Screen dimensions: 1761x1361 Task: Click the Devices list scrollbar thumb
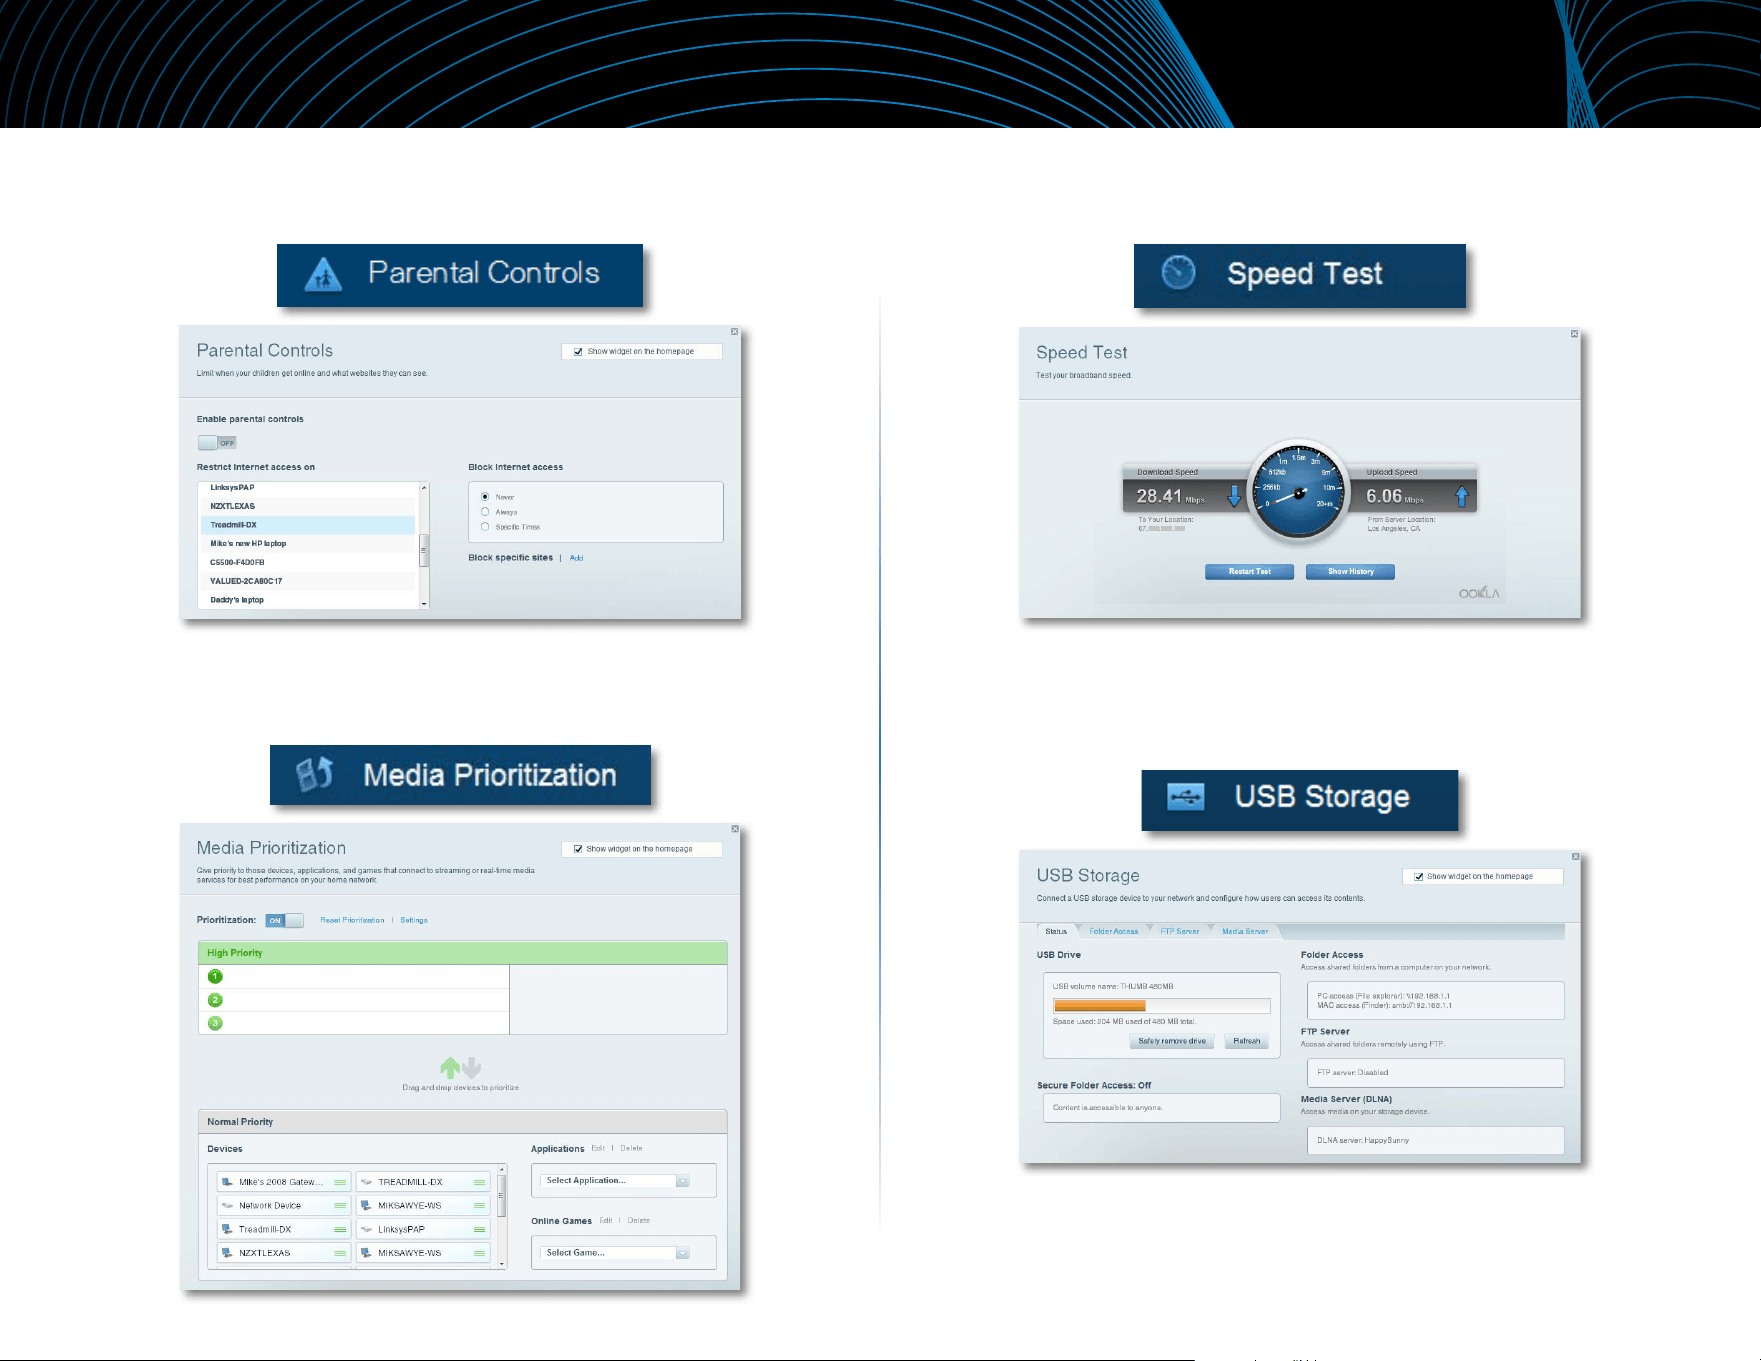(x=502, y=1196)
